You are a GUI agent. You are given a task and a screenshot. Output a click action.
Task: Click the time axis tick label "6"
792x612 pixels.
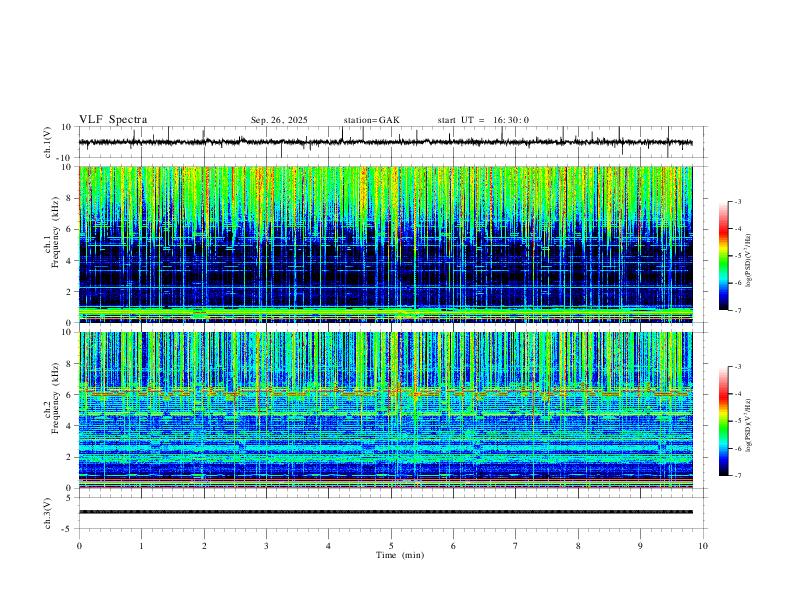[x=453, y=546]
